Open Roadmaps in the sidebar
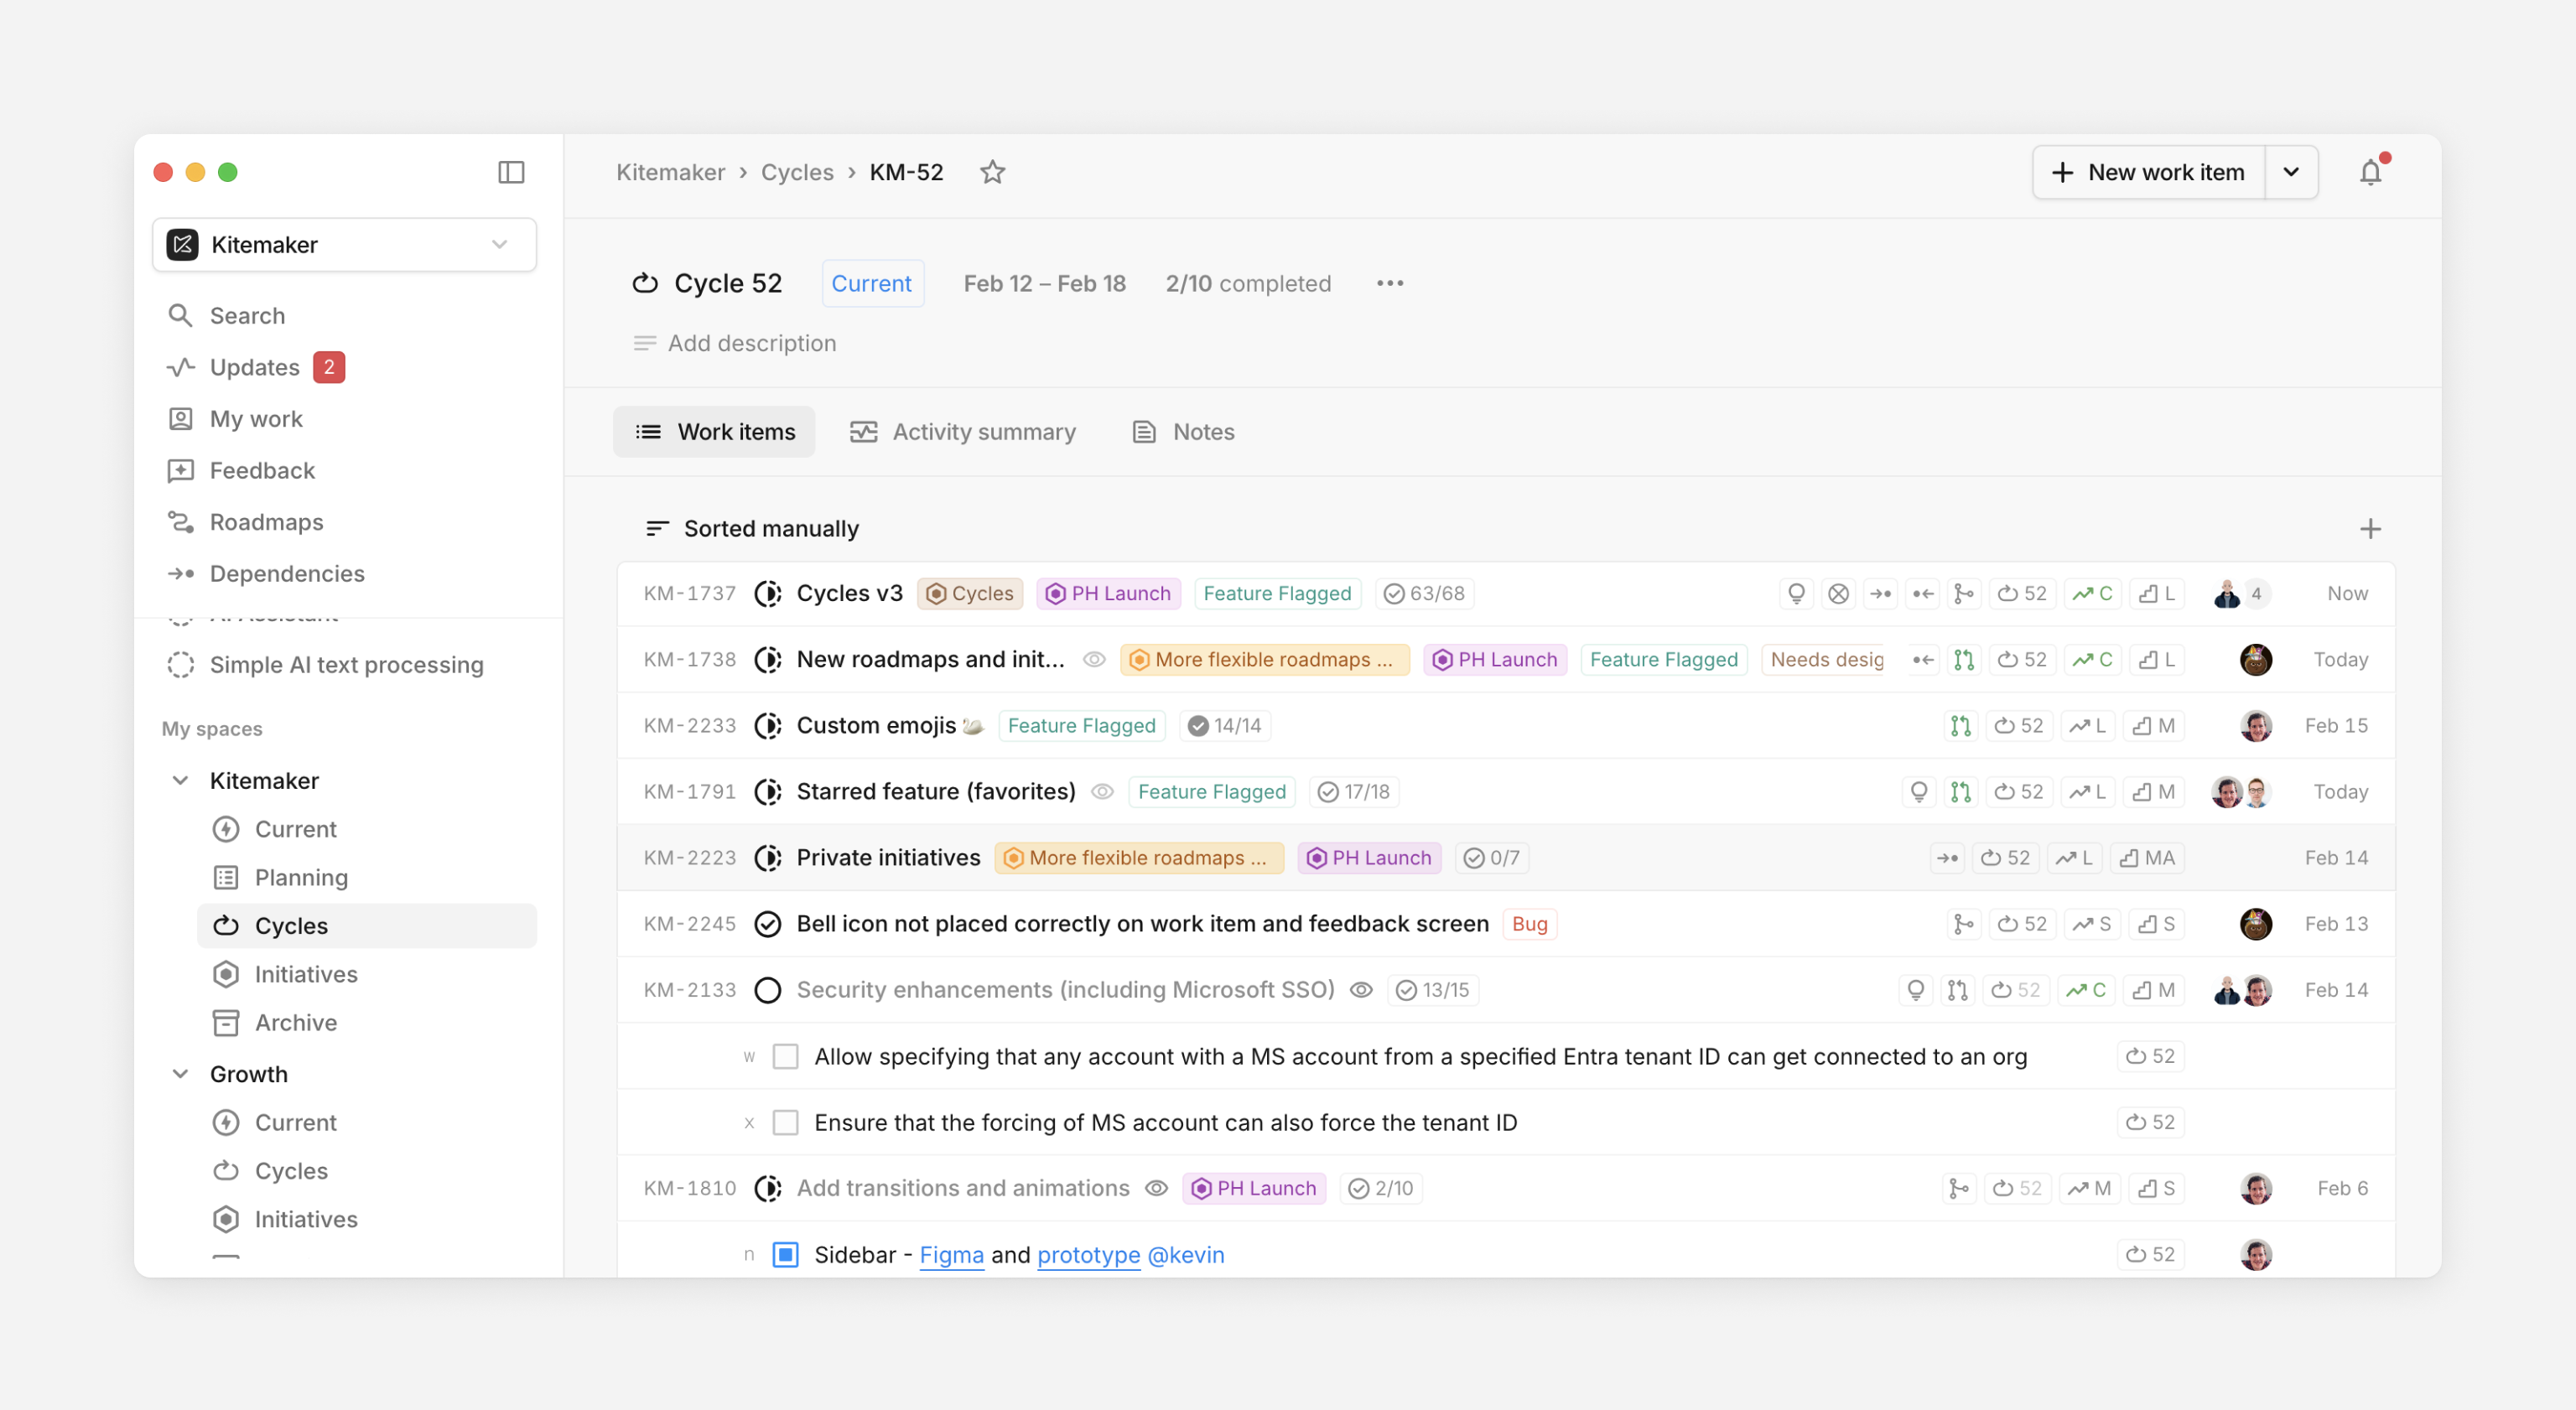The width and height of the screenshot is (2576, 1410). coord(266,522)
